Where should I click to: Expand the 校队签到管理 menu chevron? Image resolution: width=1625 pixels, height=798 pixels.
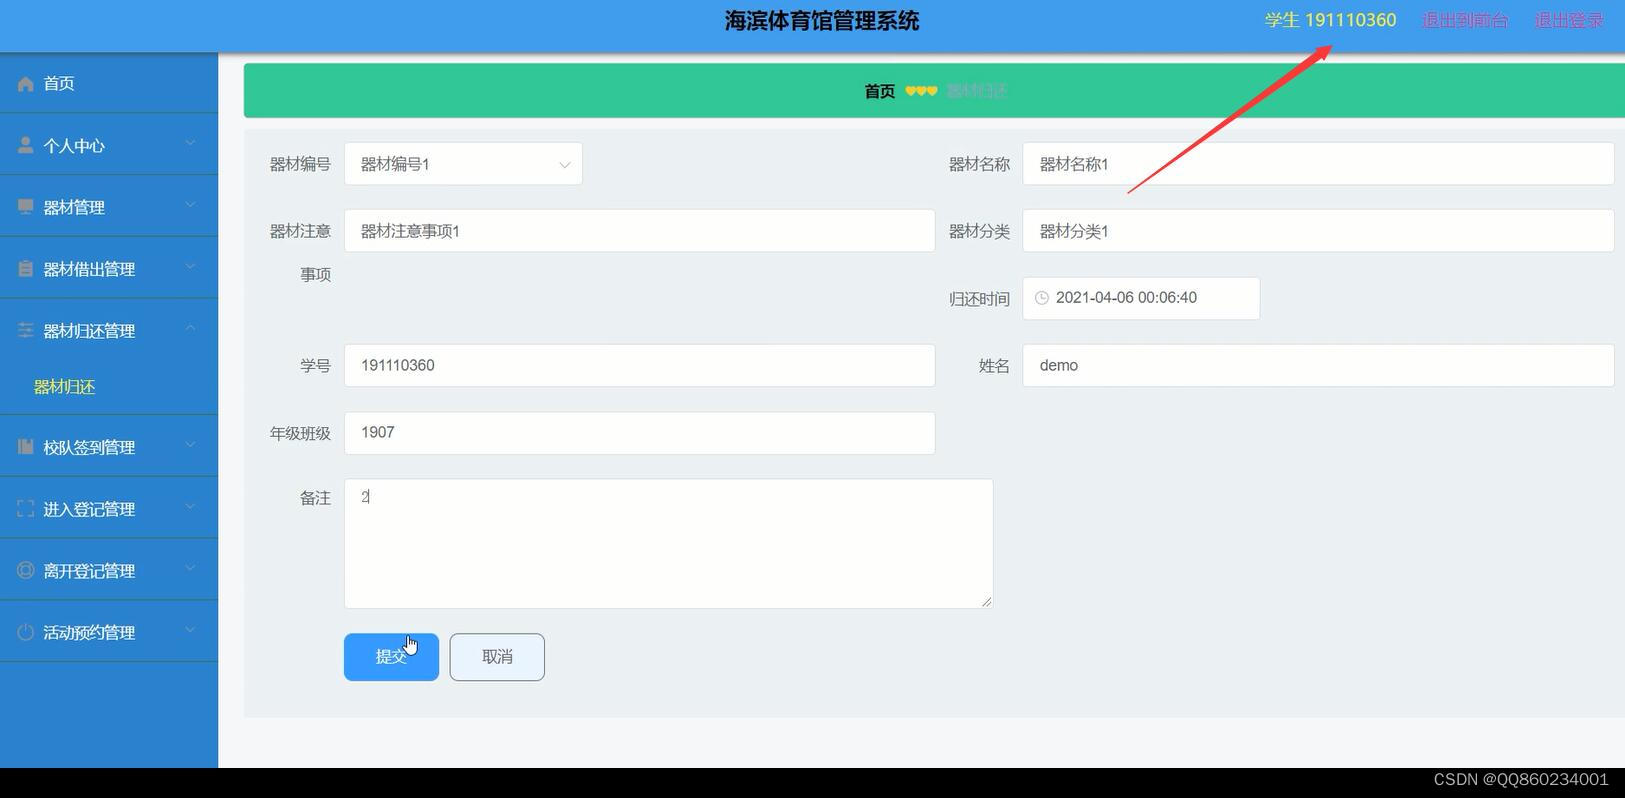[190, 446]
